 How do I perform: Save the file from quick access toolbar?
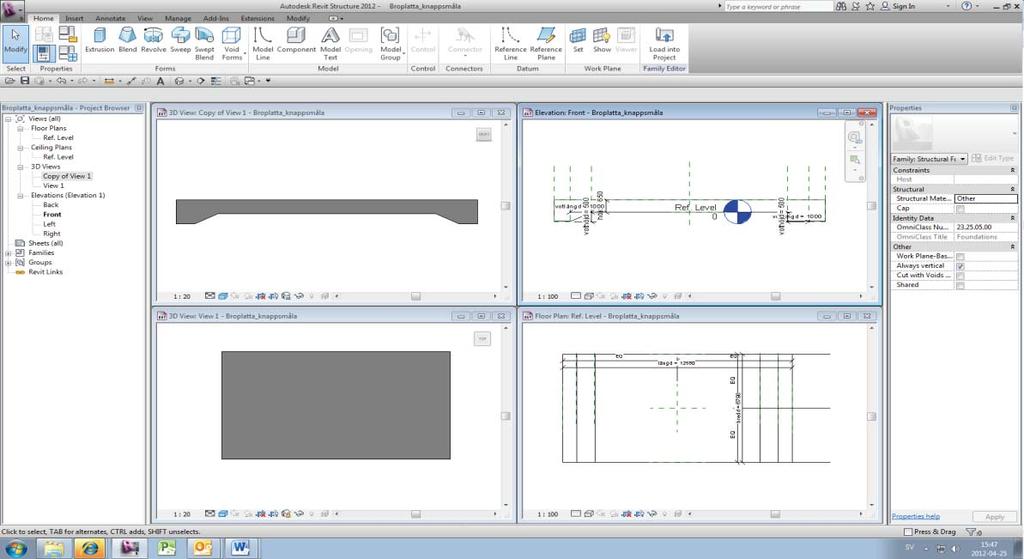pos(25,81)
